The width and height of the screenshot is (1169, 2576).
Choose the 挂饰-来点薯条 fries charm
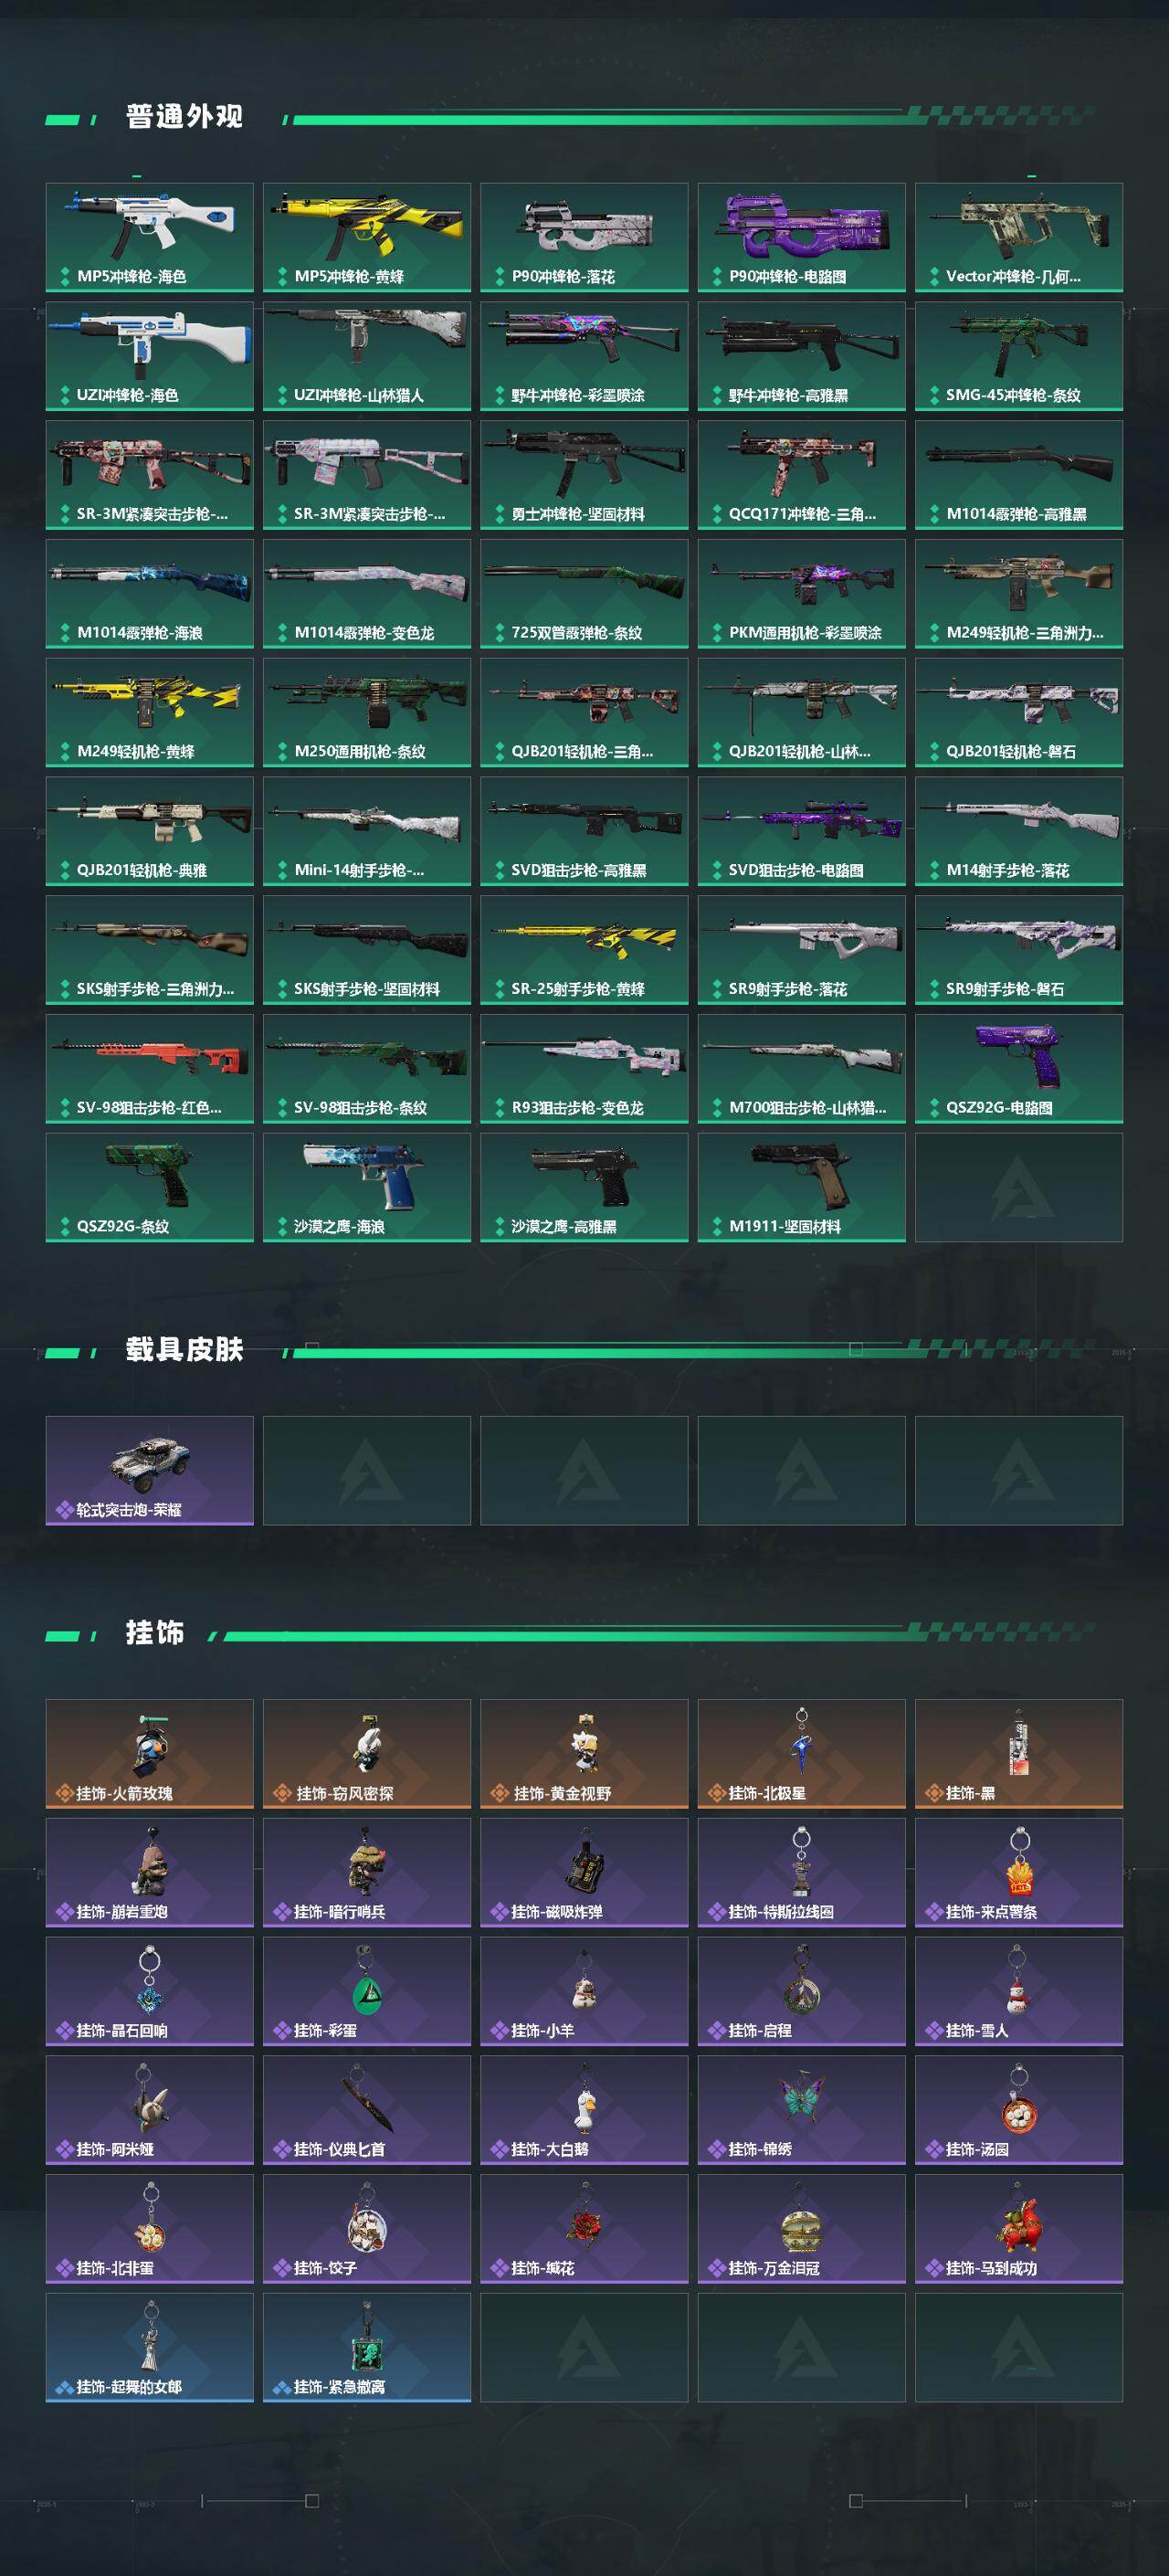pos(1019,1873)
